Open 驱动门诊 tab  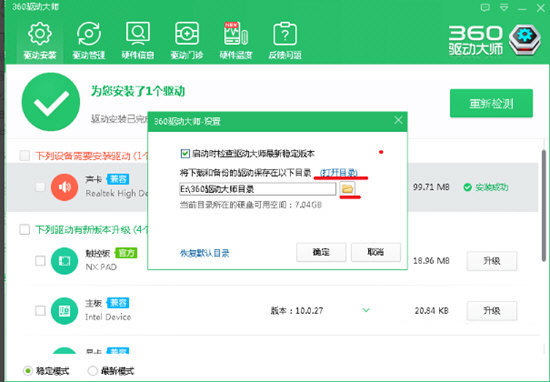[187, 41]
